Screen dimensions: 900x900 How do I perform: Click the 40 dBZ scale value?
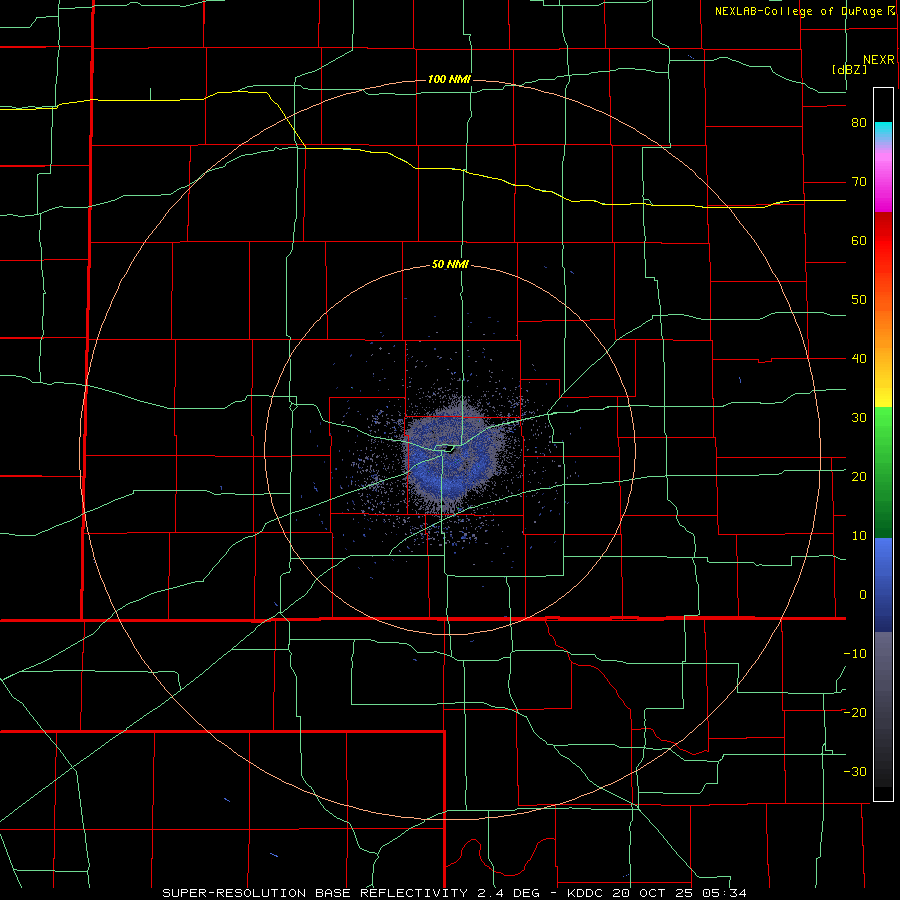pyautogui.click(x=859, y=359)
